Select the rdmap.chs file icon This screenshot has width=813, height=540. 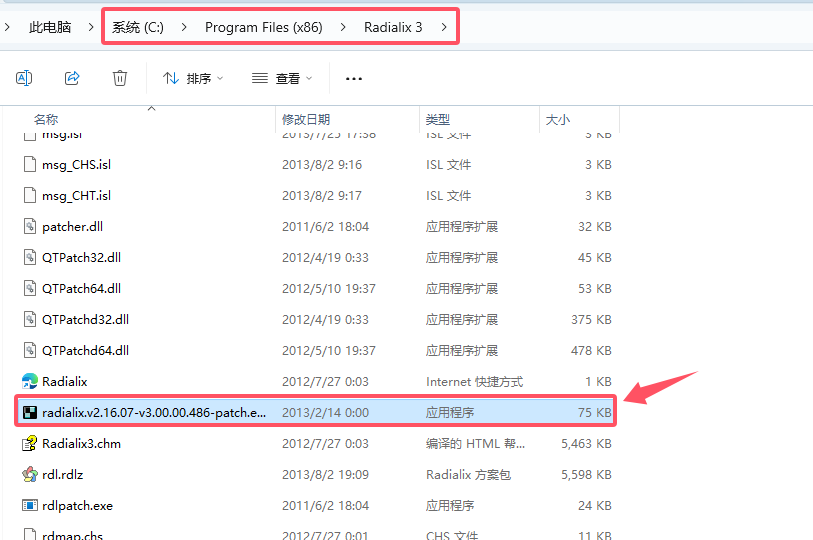(x=30, y=534)
